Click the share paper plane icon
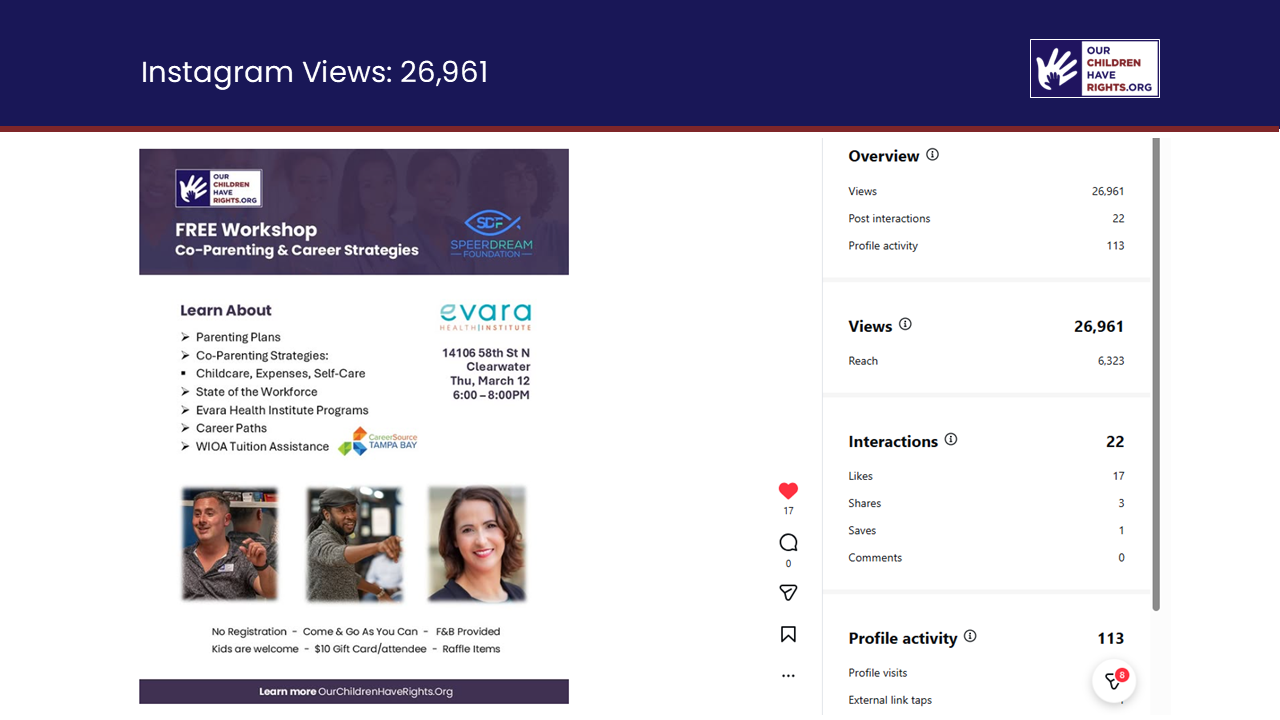 788,593
